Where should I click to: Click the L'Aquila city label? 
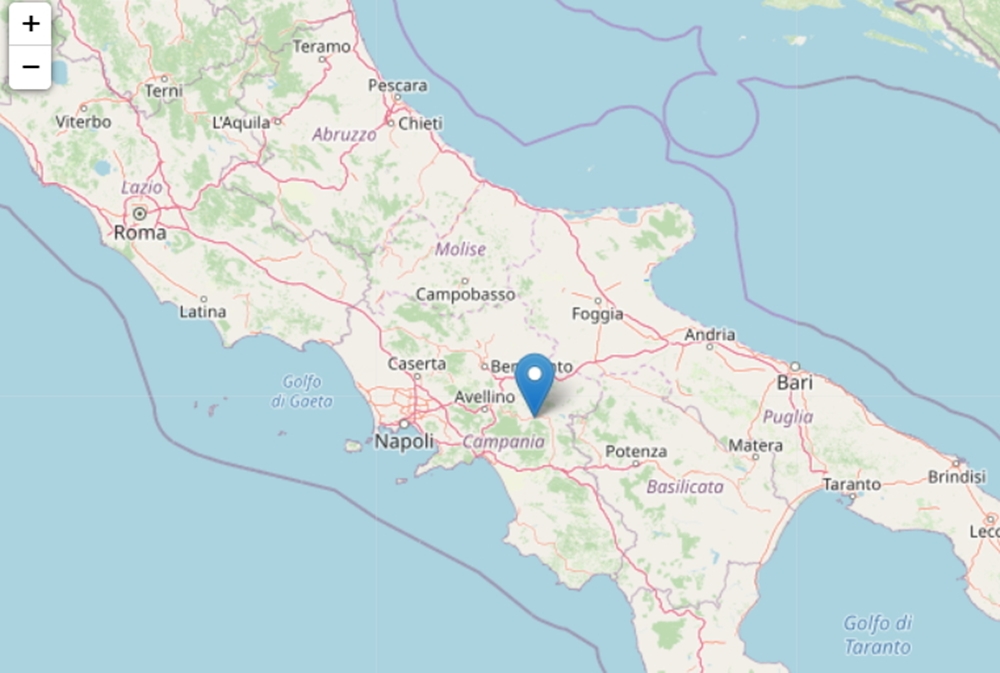(241, 123)
